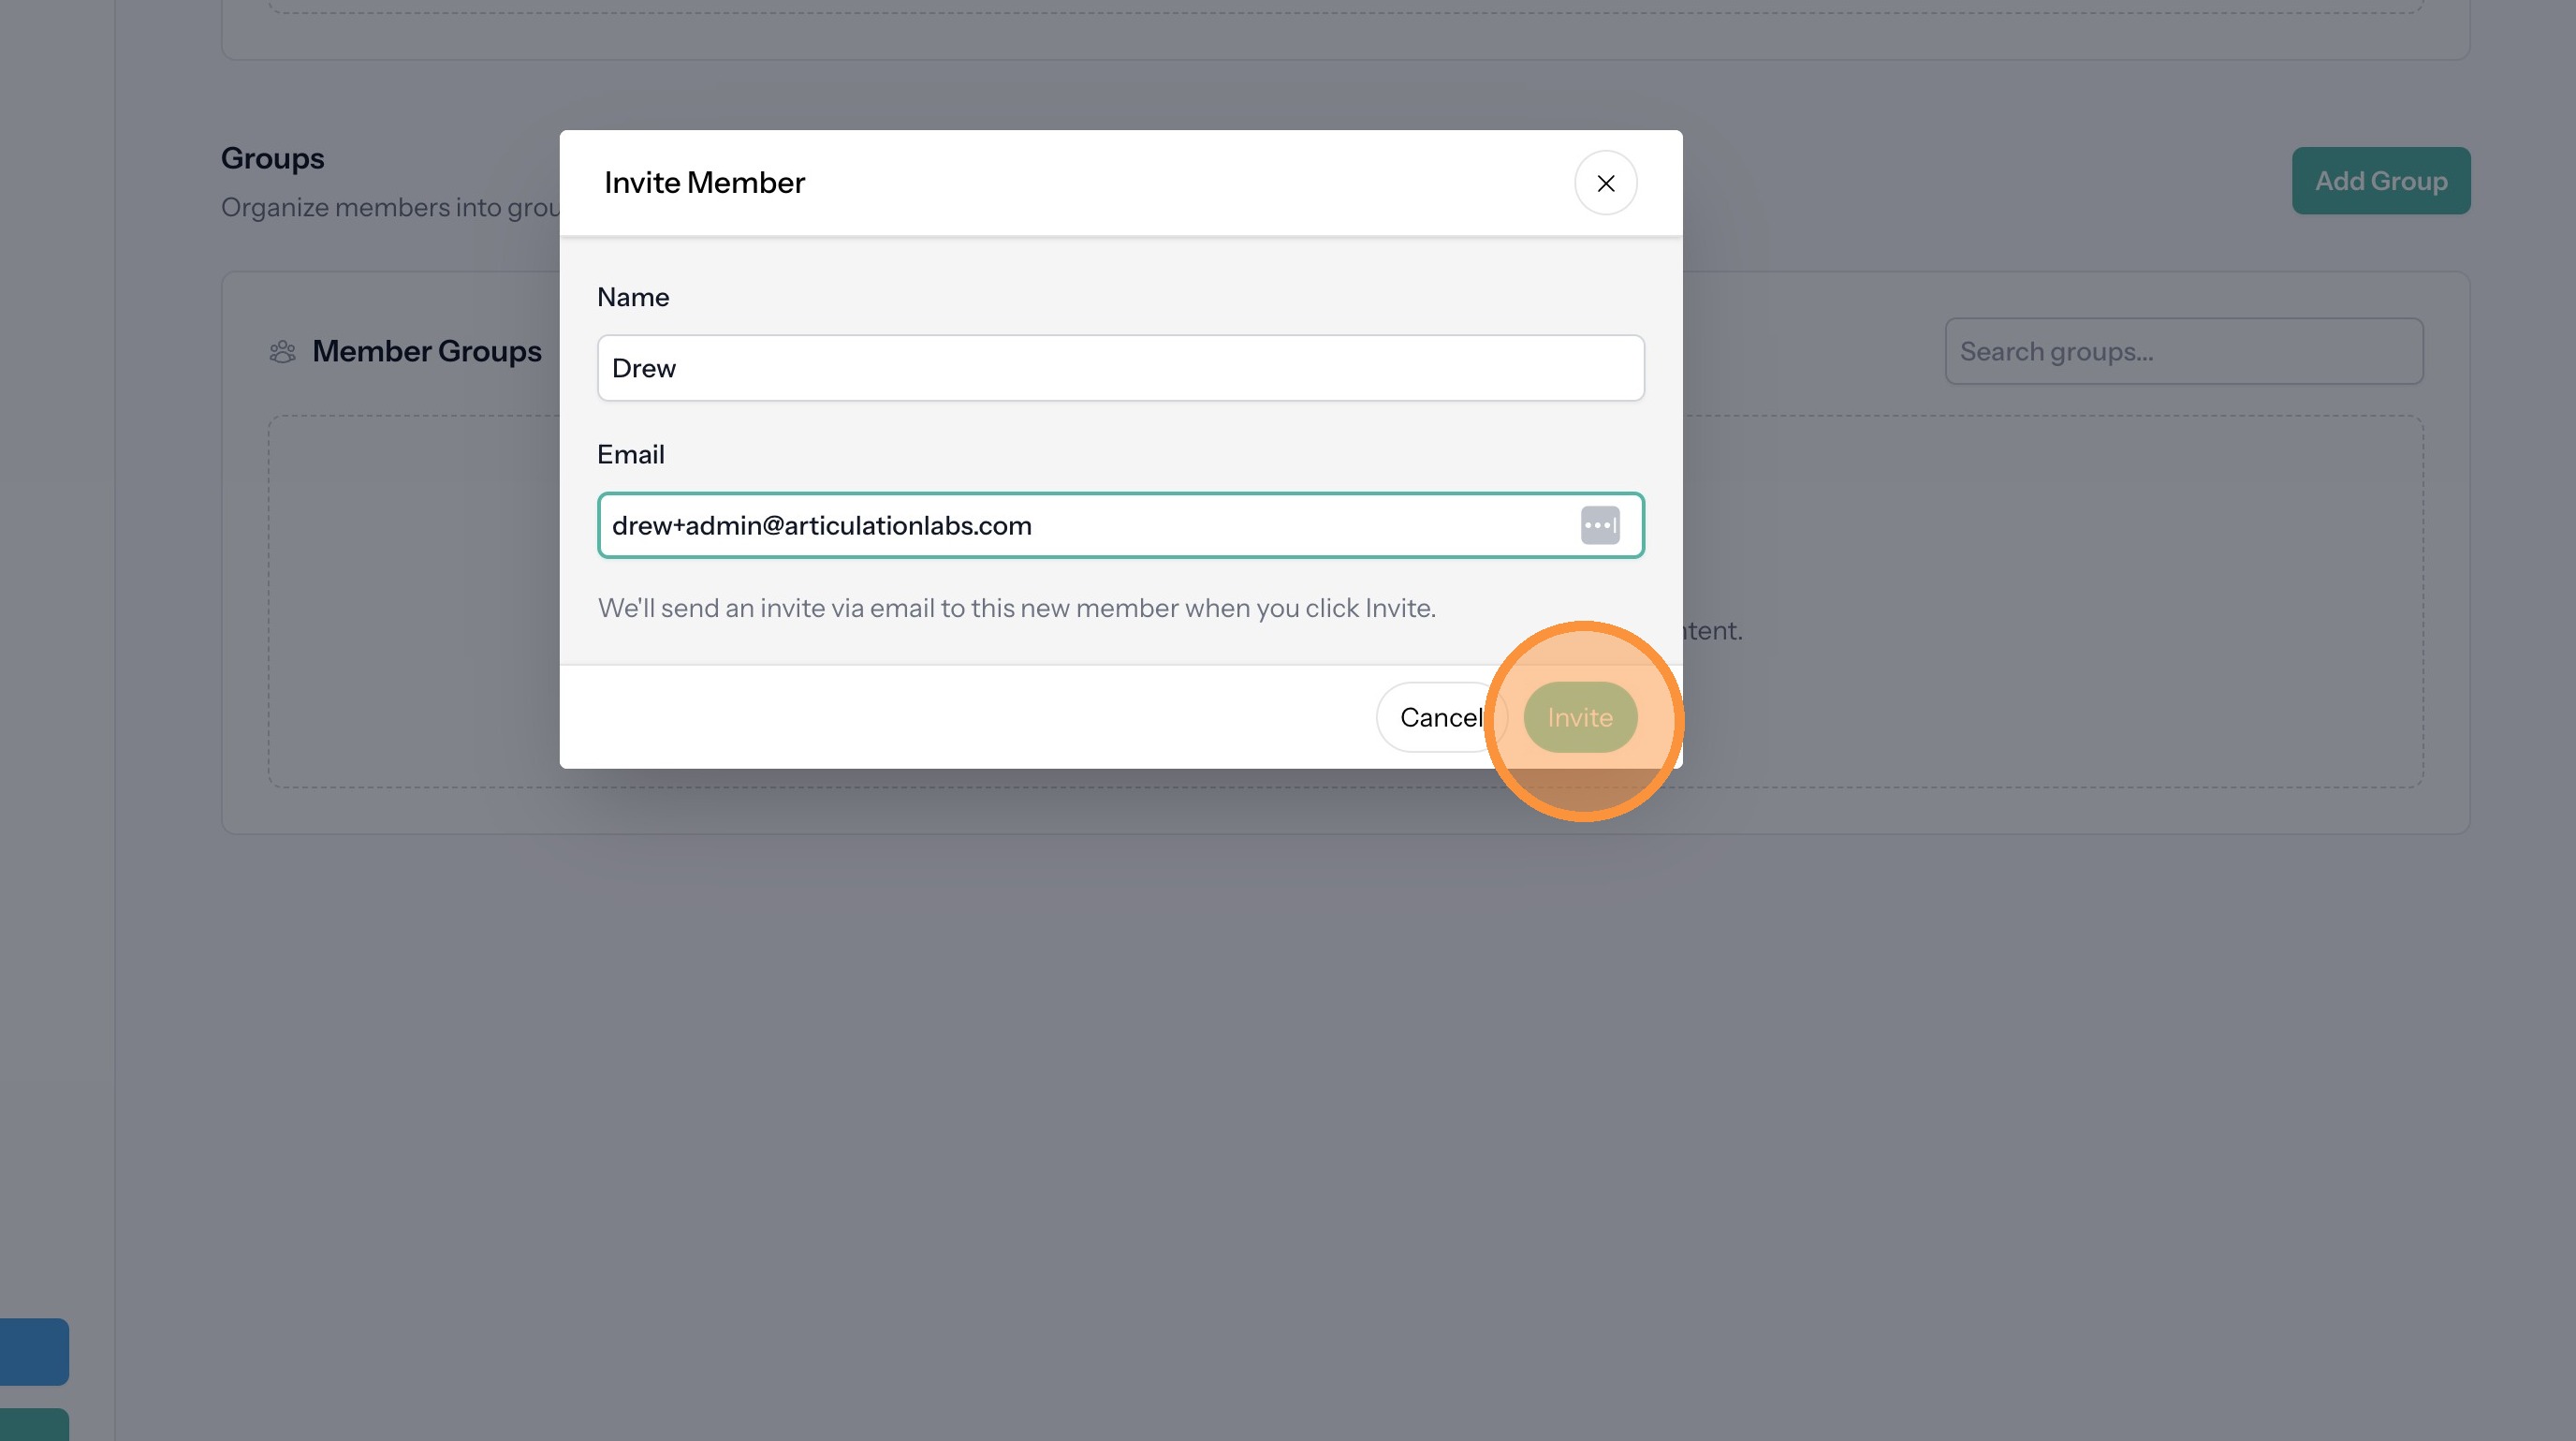Click the dashed empty groups area
The image size is (2576, 1441).
[x=2050, y=600]
